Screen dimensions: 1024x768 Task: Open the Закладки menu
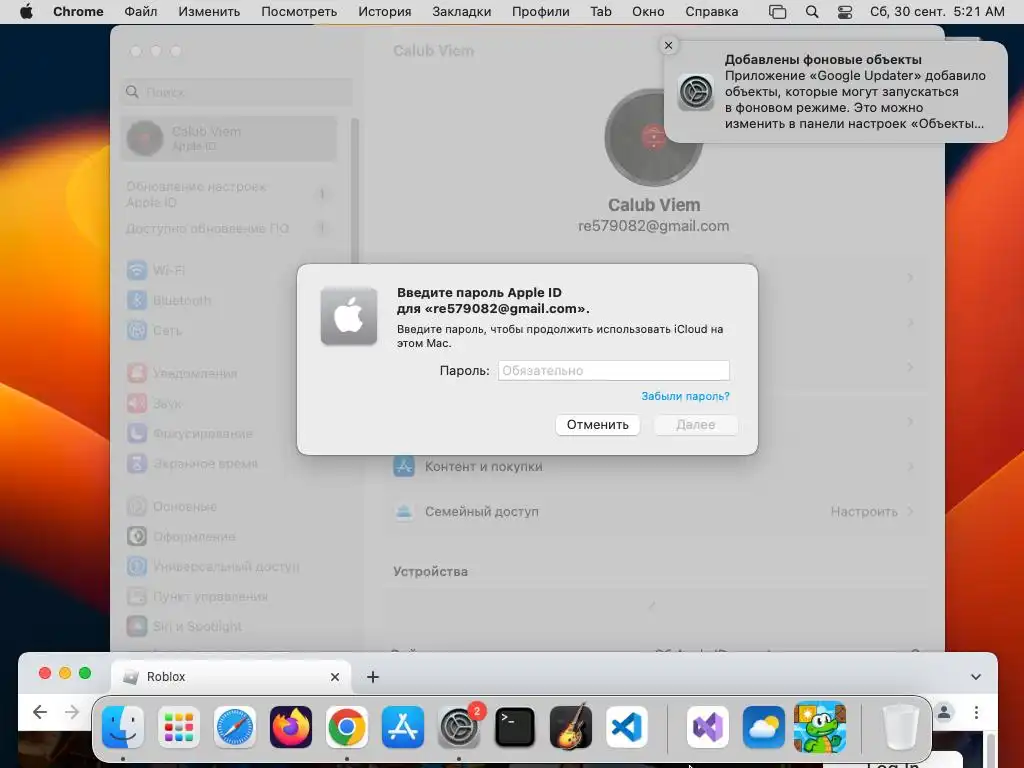coord(462,12)
